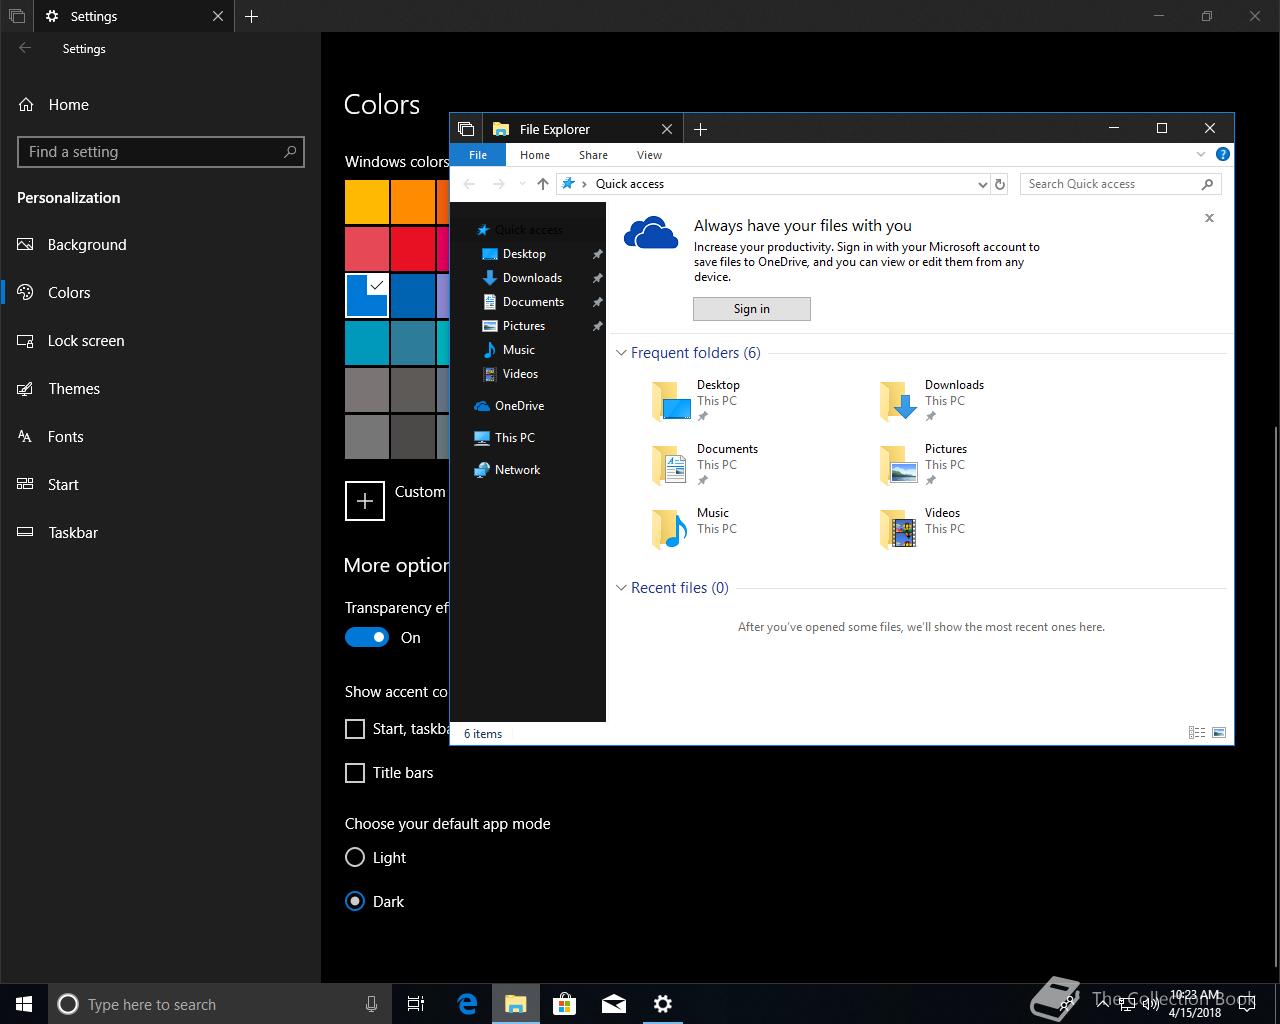Go up one folder level

point(543,184)
